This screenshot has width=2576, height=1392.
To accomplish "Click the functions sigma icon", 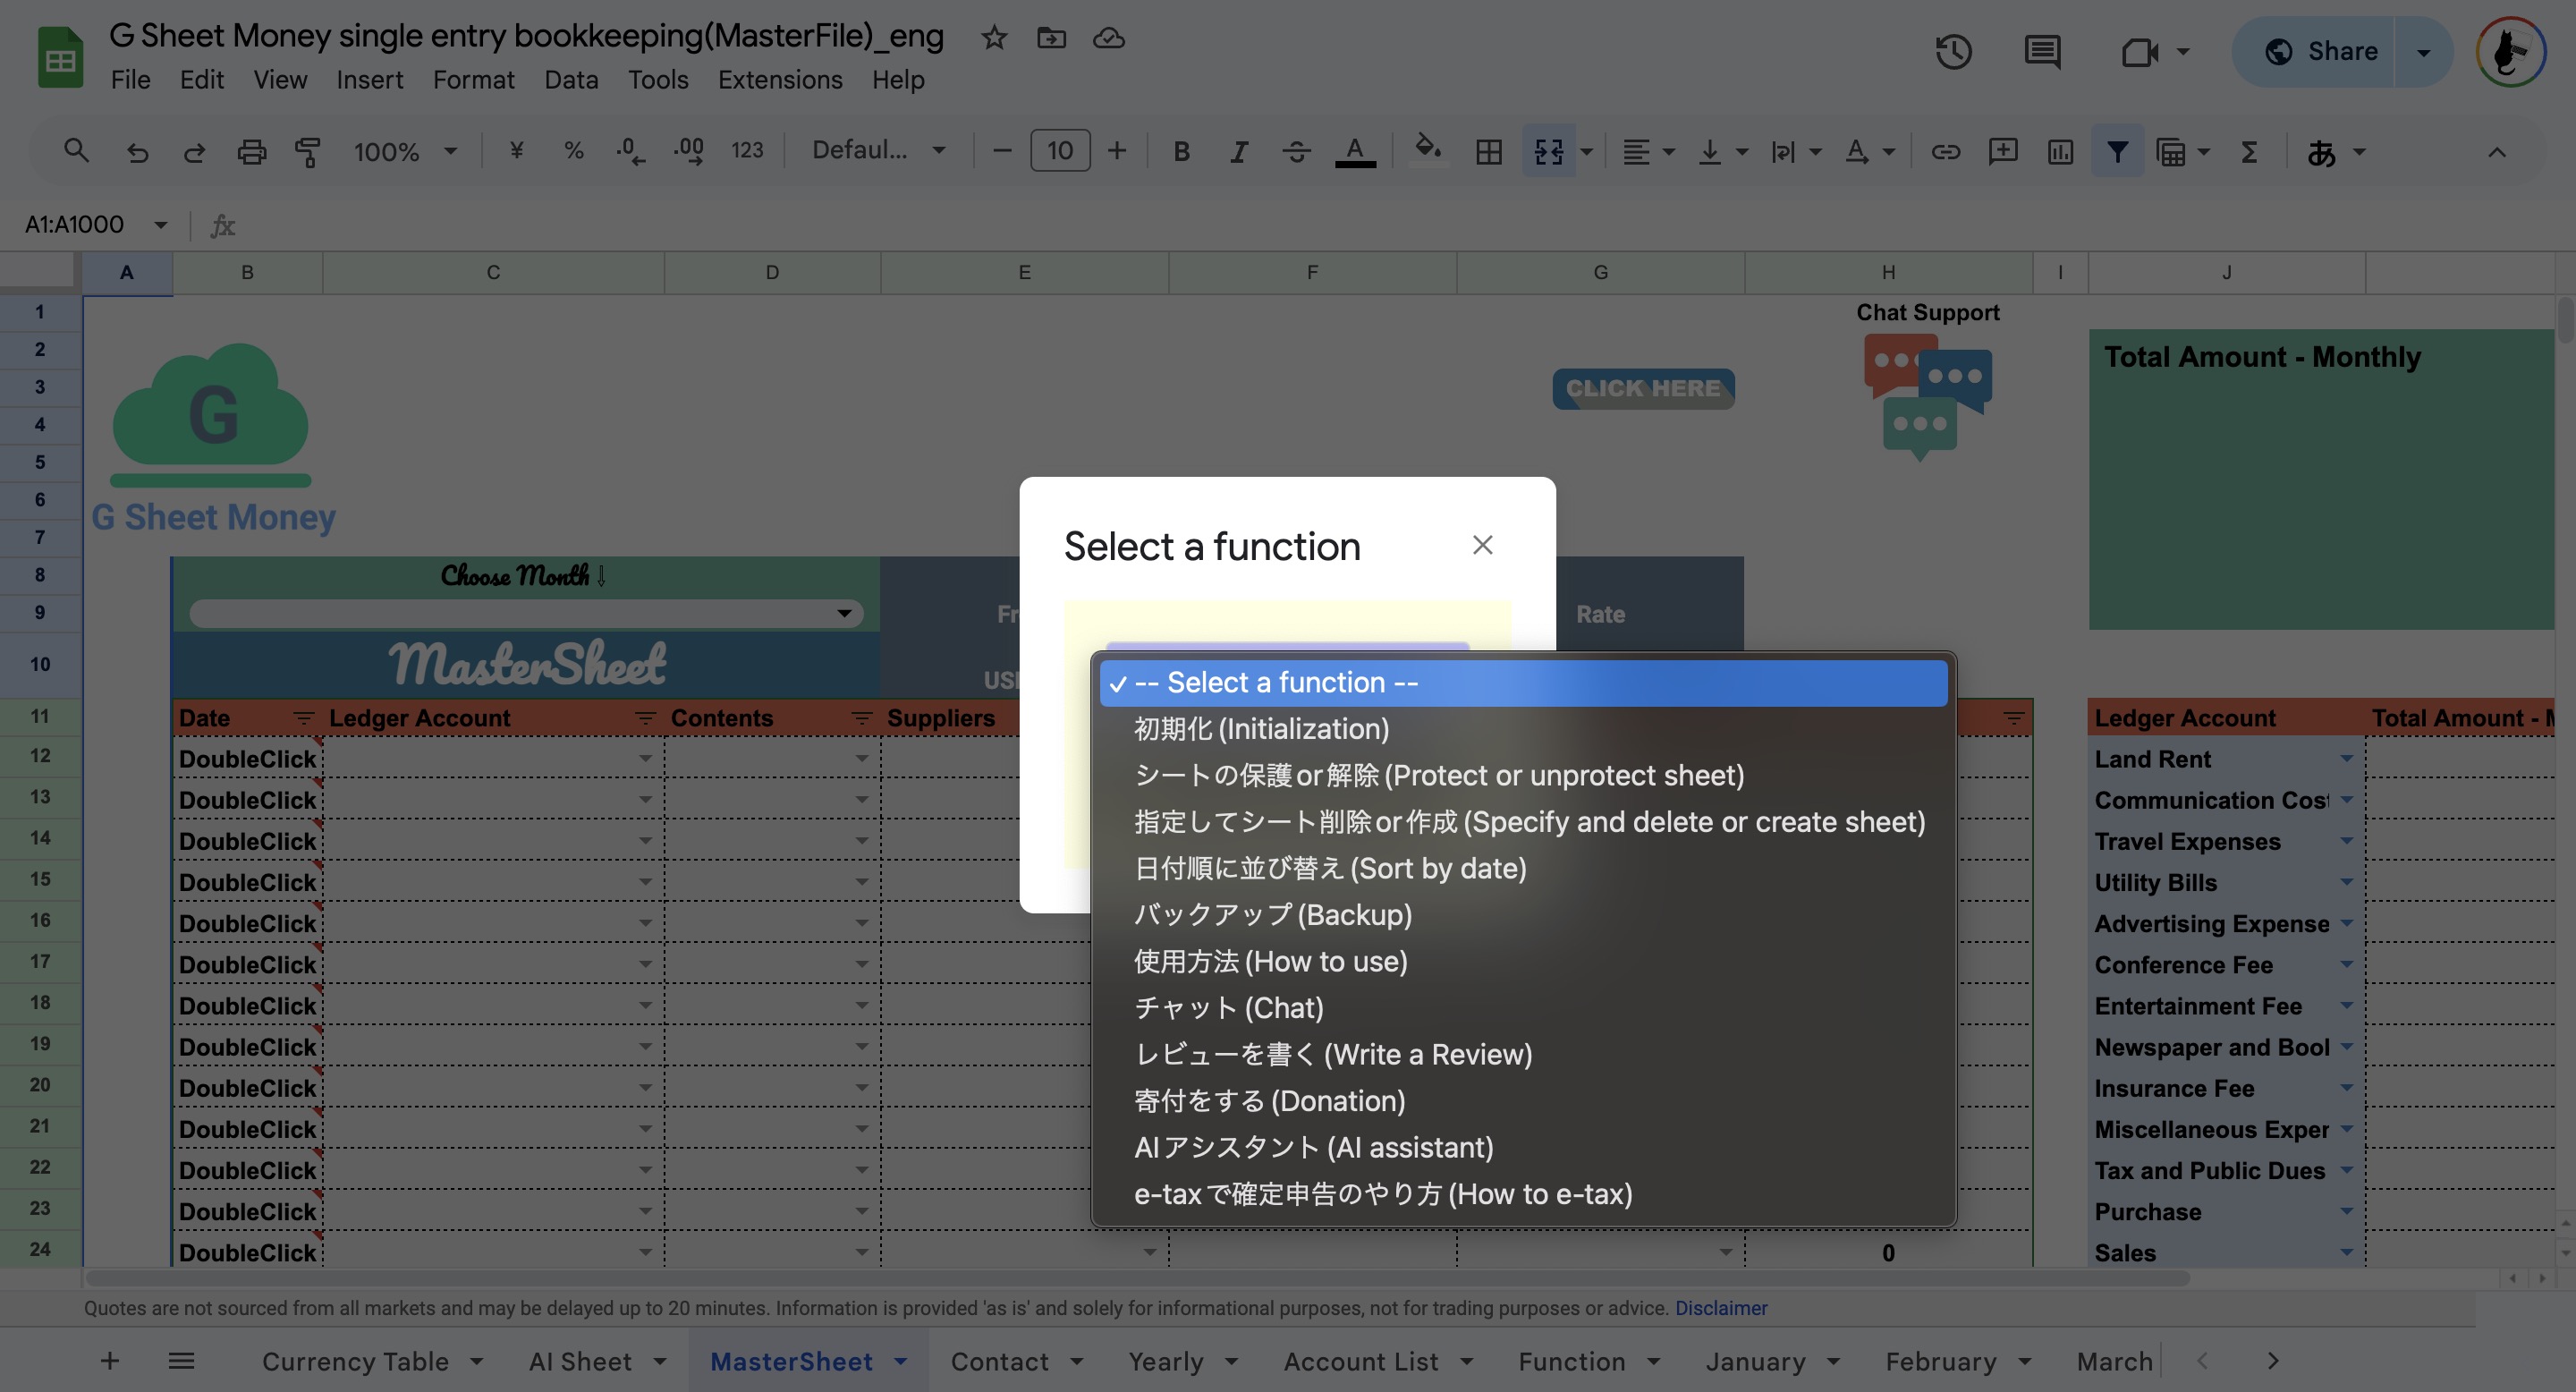I will (2249, 152).
